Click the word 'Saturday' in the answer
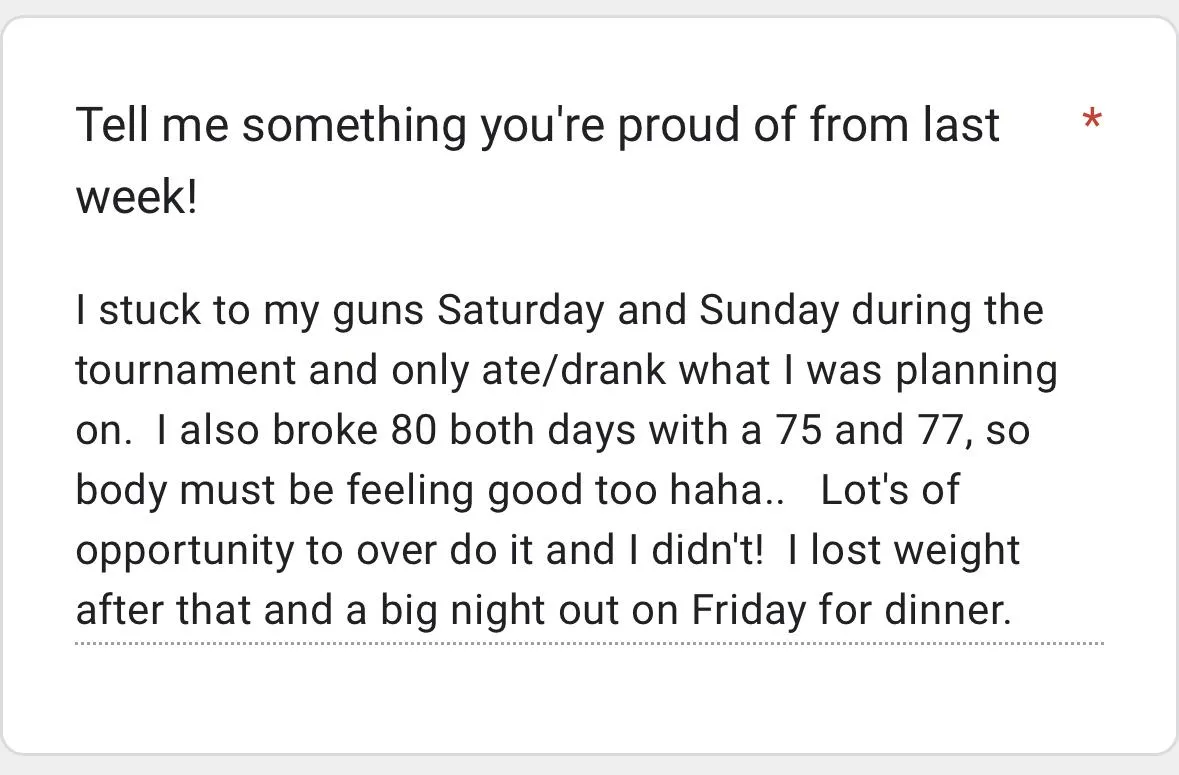Screen dimensions: 1179x775 520,311
